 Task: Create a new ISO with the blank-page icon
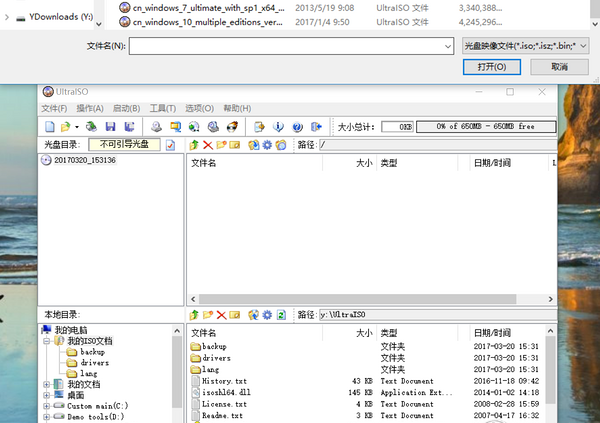(50, 127)
